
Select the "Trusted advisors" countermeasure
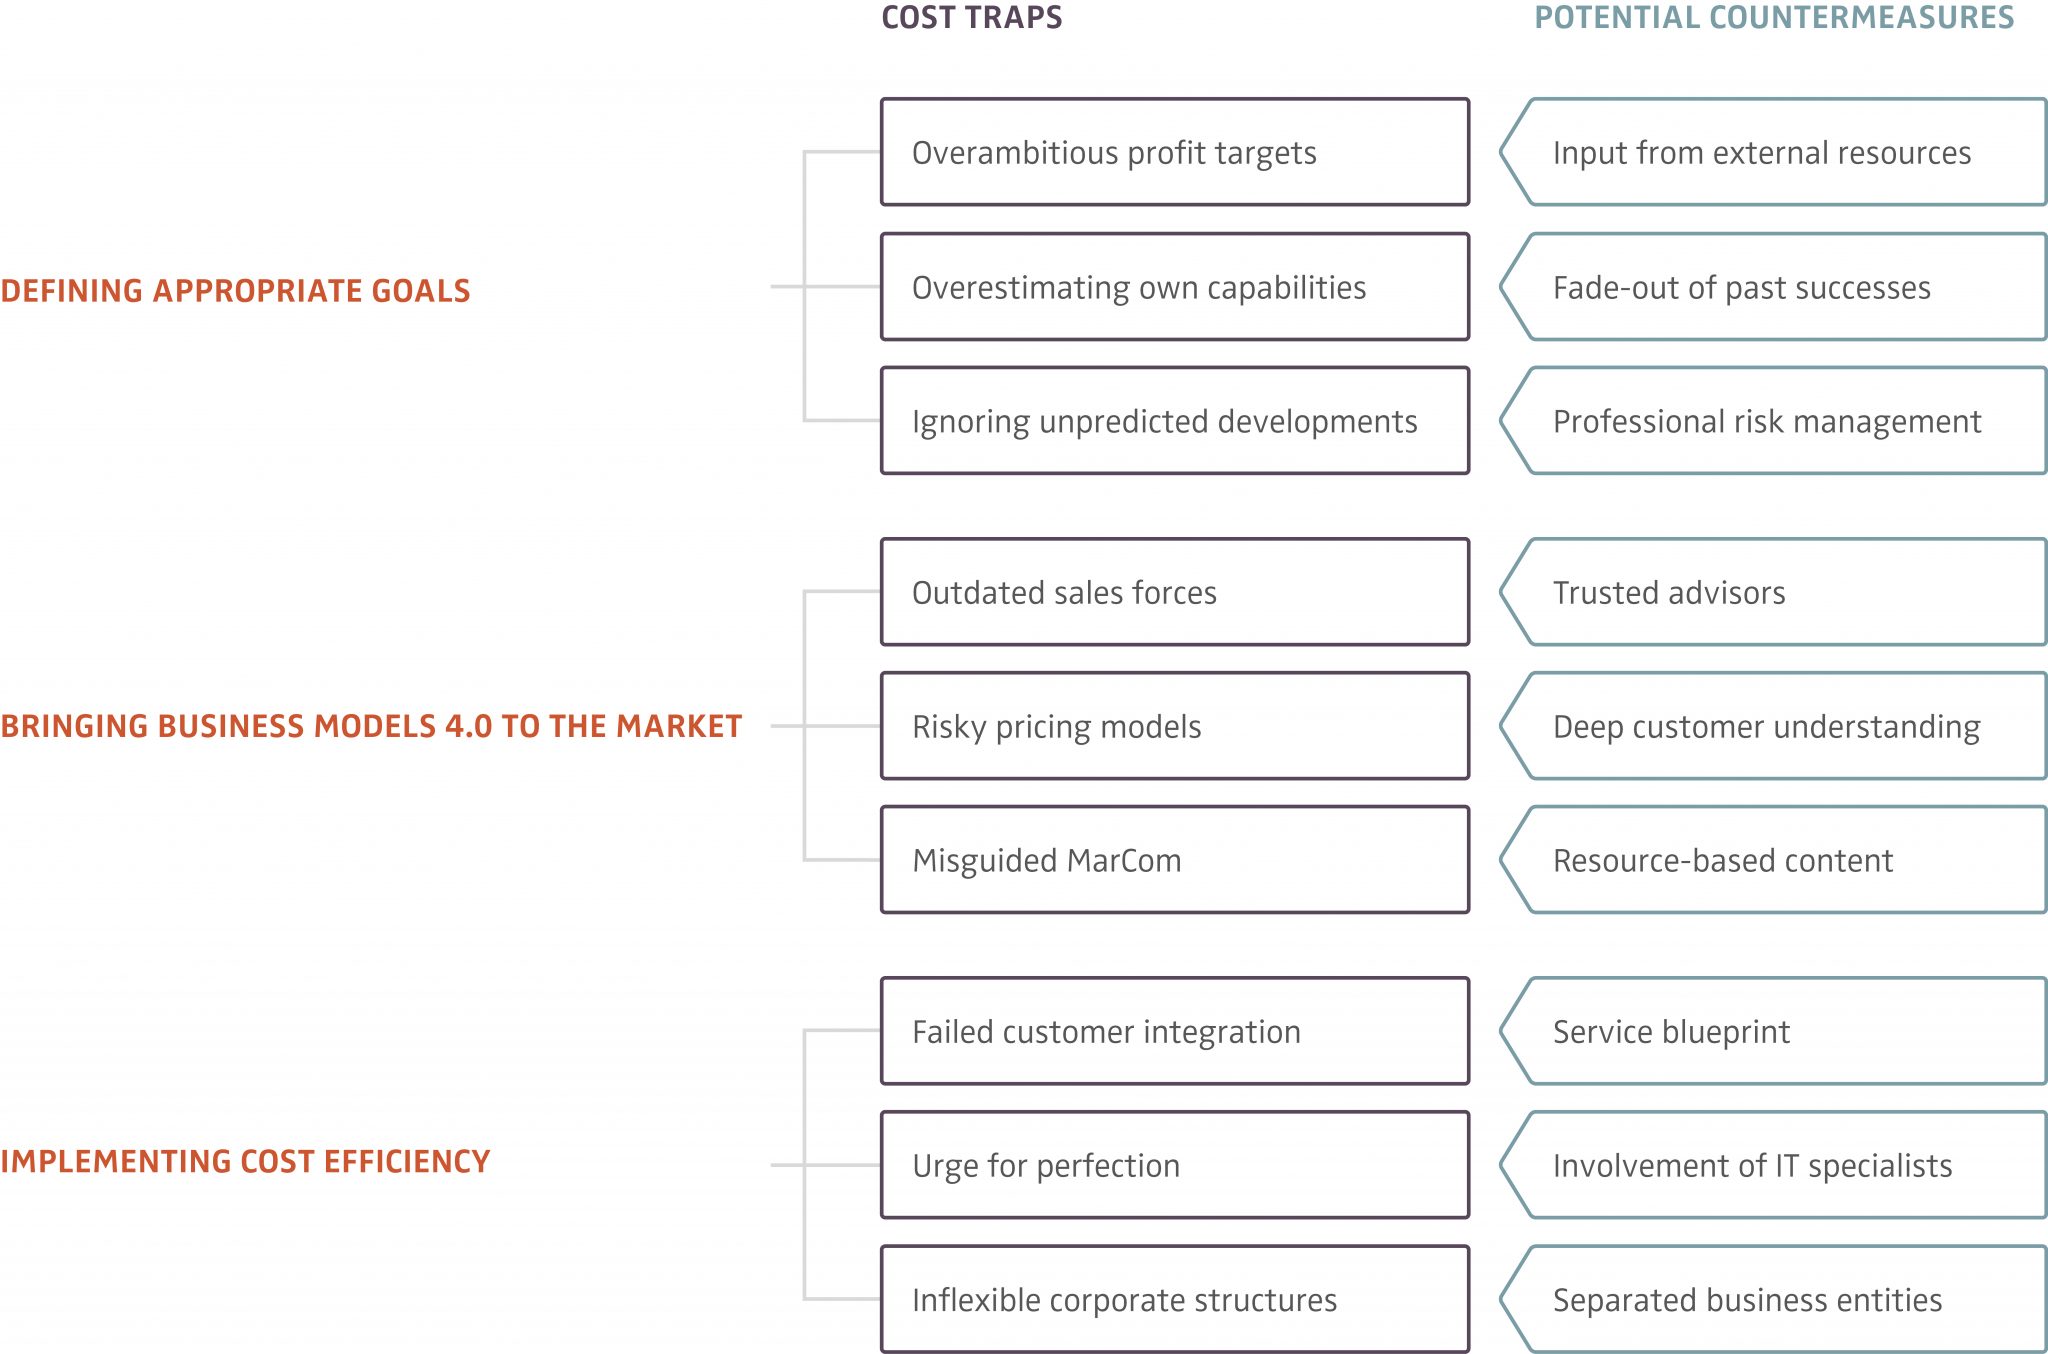1774,592
